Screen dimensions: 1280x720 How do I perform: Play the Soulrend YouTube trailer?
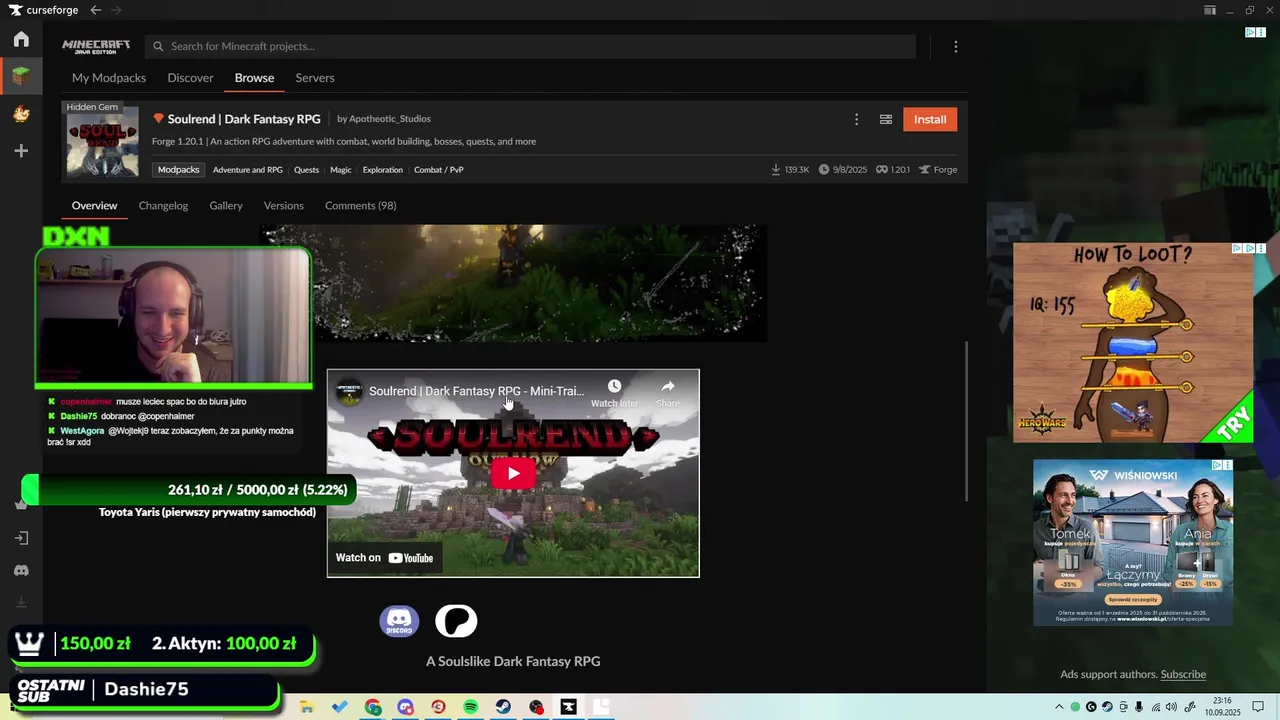(x=513, y=473)
